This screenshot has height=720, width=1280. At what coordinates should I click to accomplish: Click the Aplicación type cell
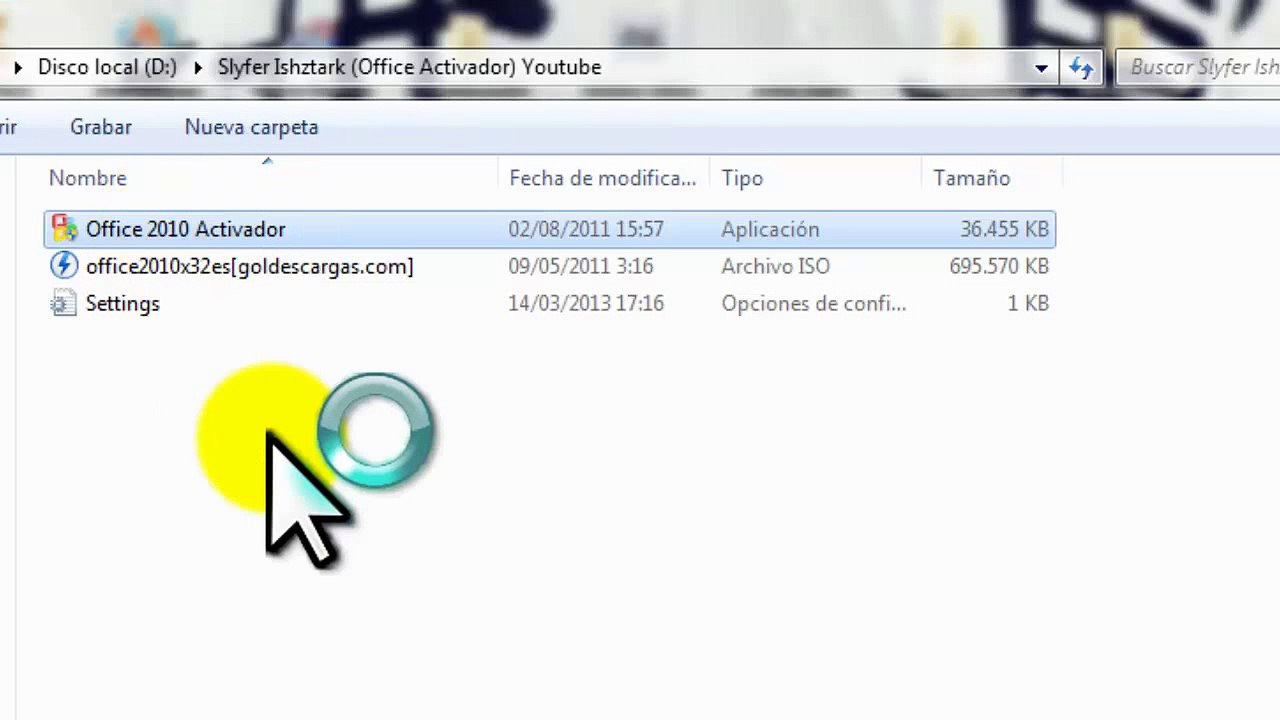pos(770,229)
